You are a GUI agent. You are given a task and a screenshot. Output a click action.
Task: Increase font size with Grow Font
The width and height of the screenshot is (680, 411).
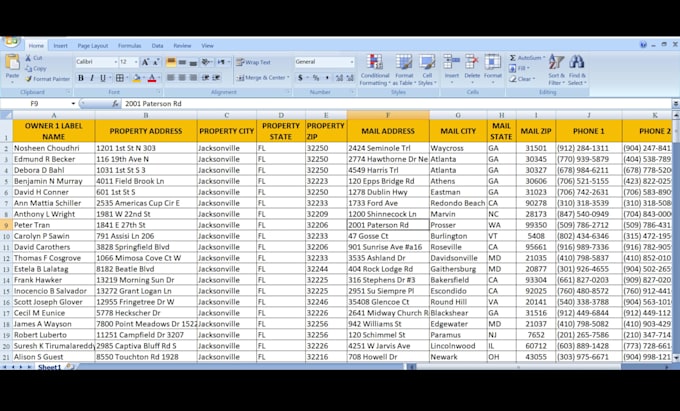(x=146, y=62)
